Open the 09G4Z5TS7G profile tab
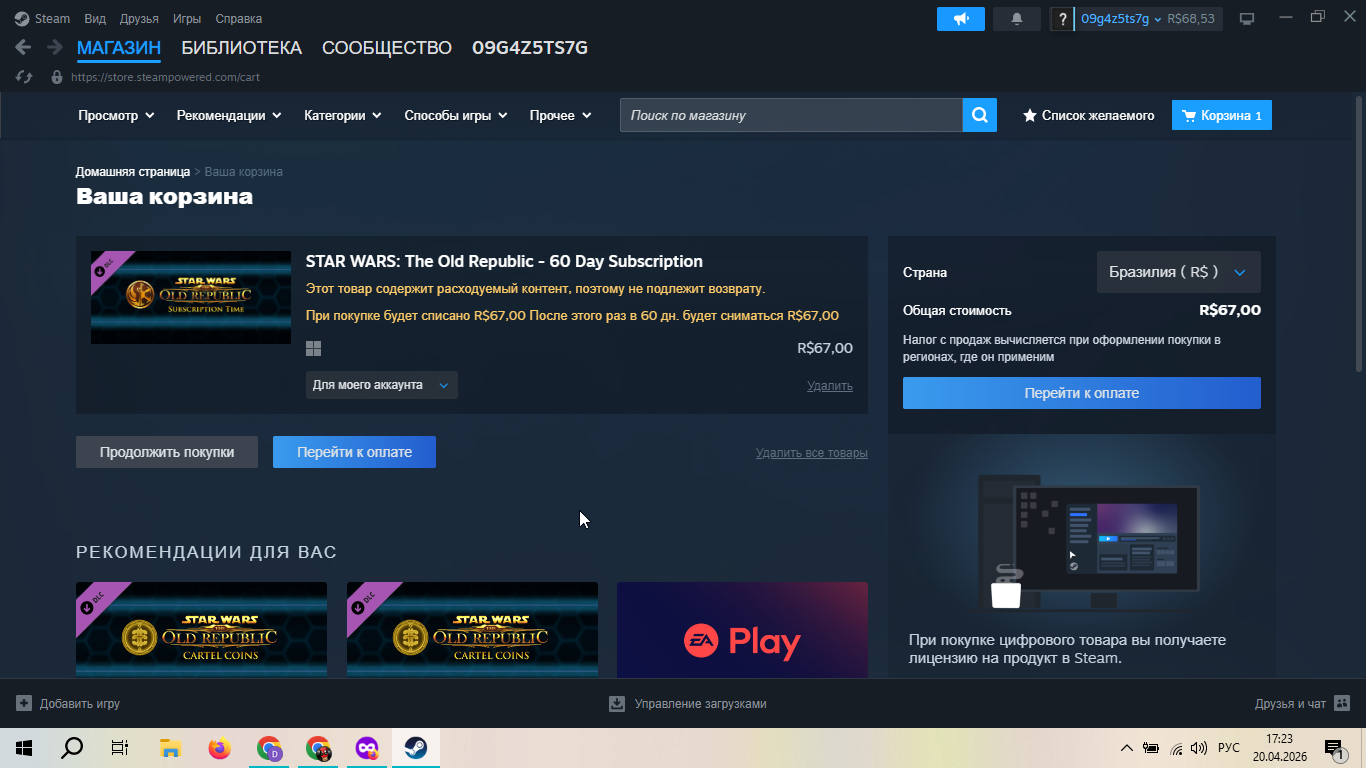This screenshot has height=768, width=1366. point(530,48)
